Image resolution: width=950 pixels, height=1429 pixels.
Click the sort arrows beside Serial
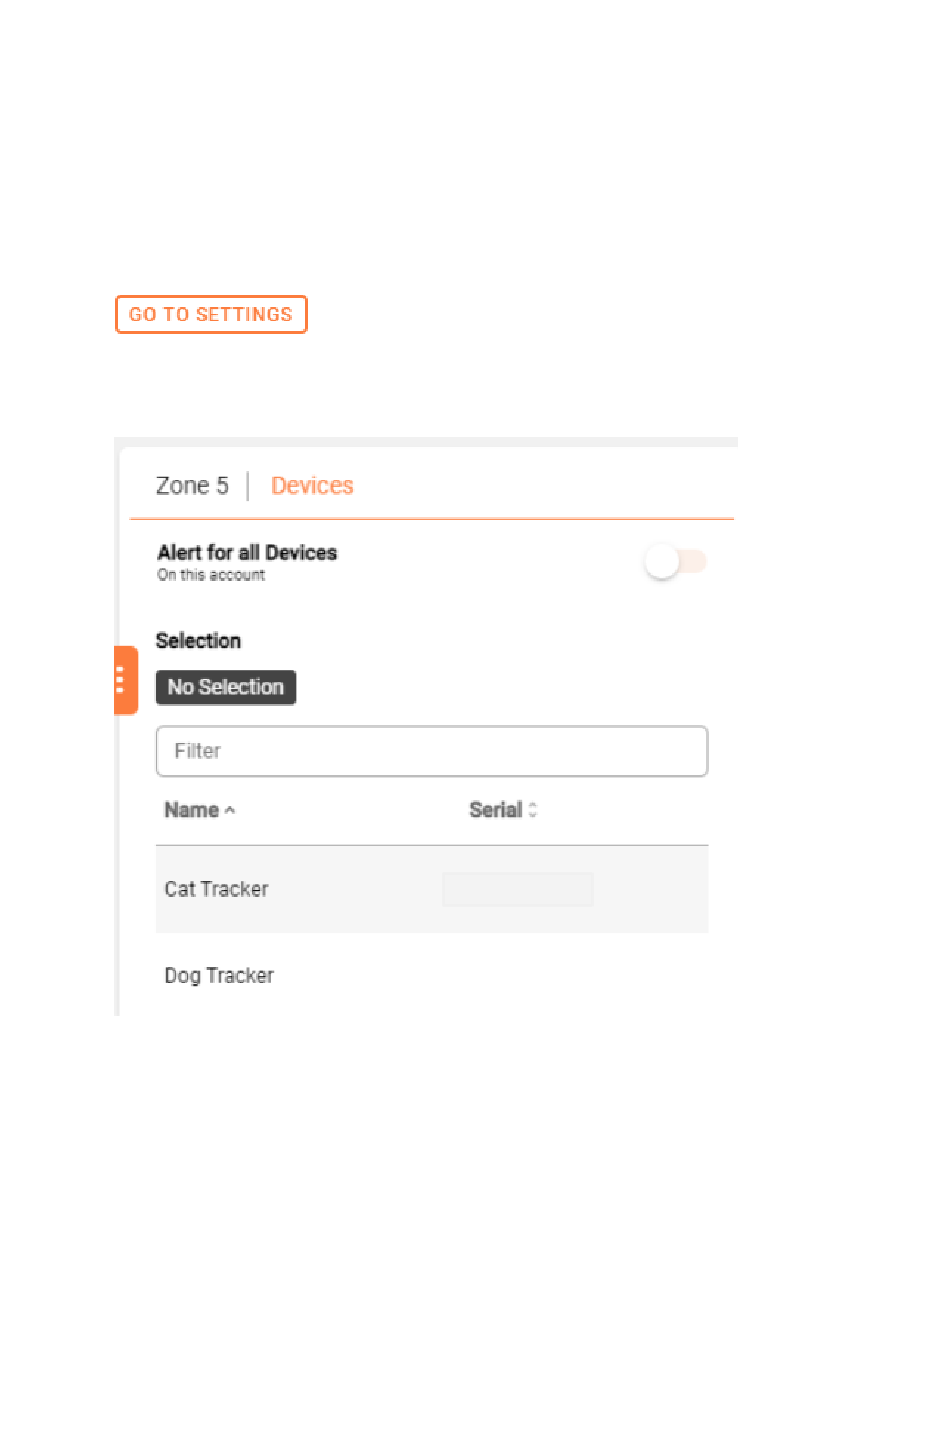[x=533, y=810]
